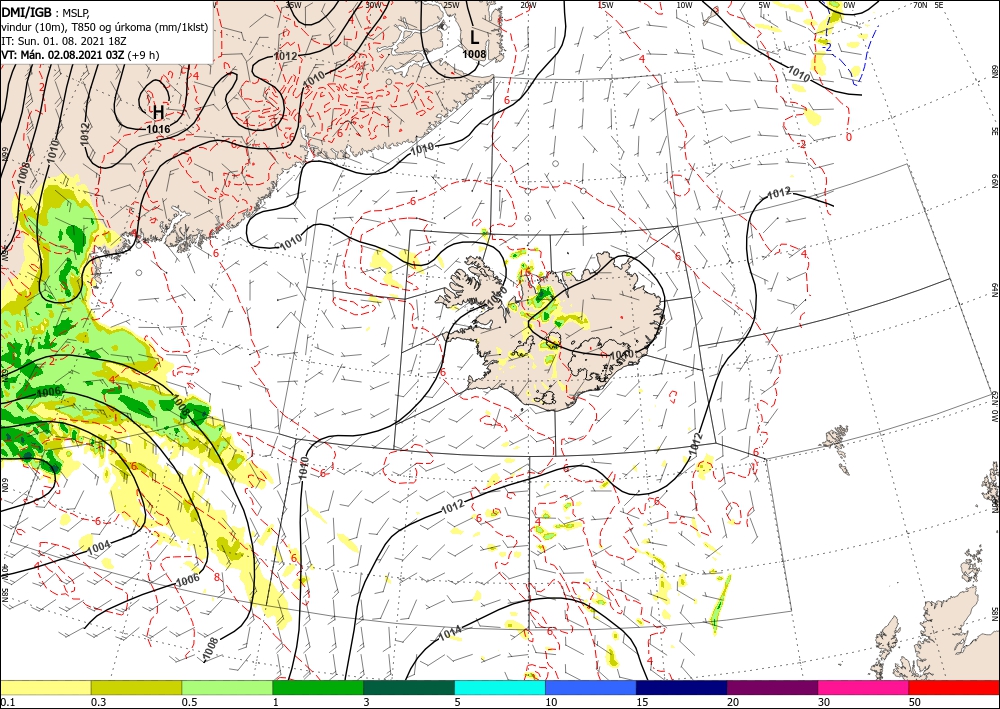Choose the purple 20–30 legend swatch

tap(772, 687)
